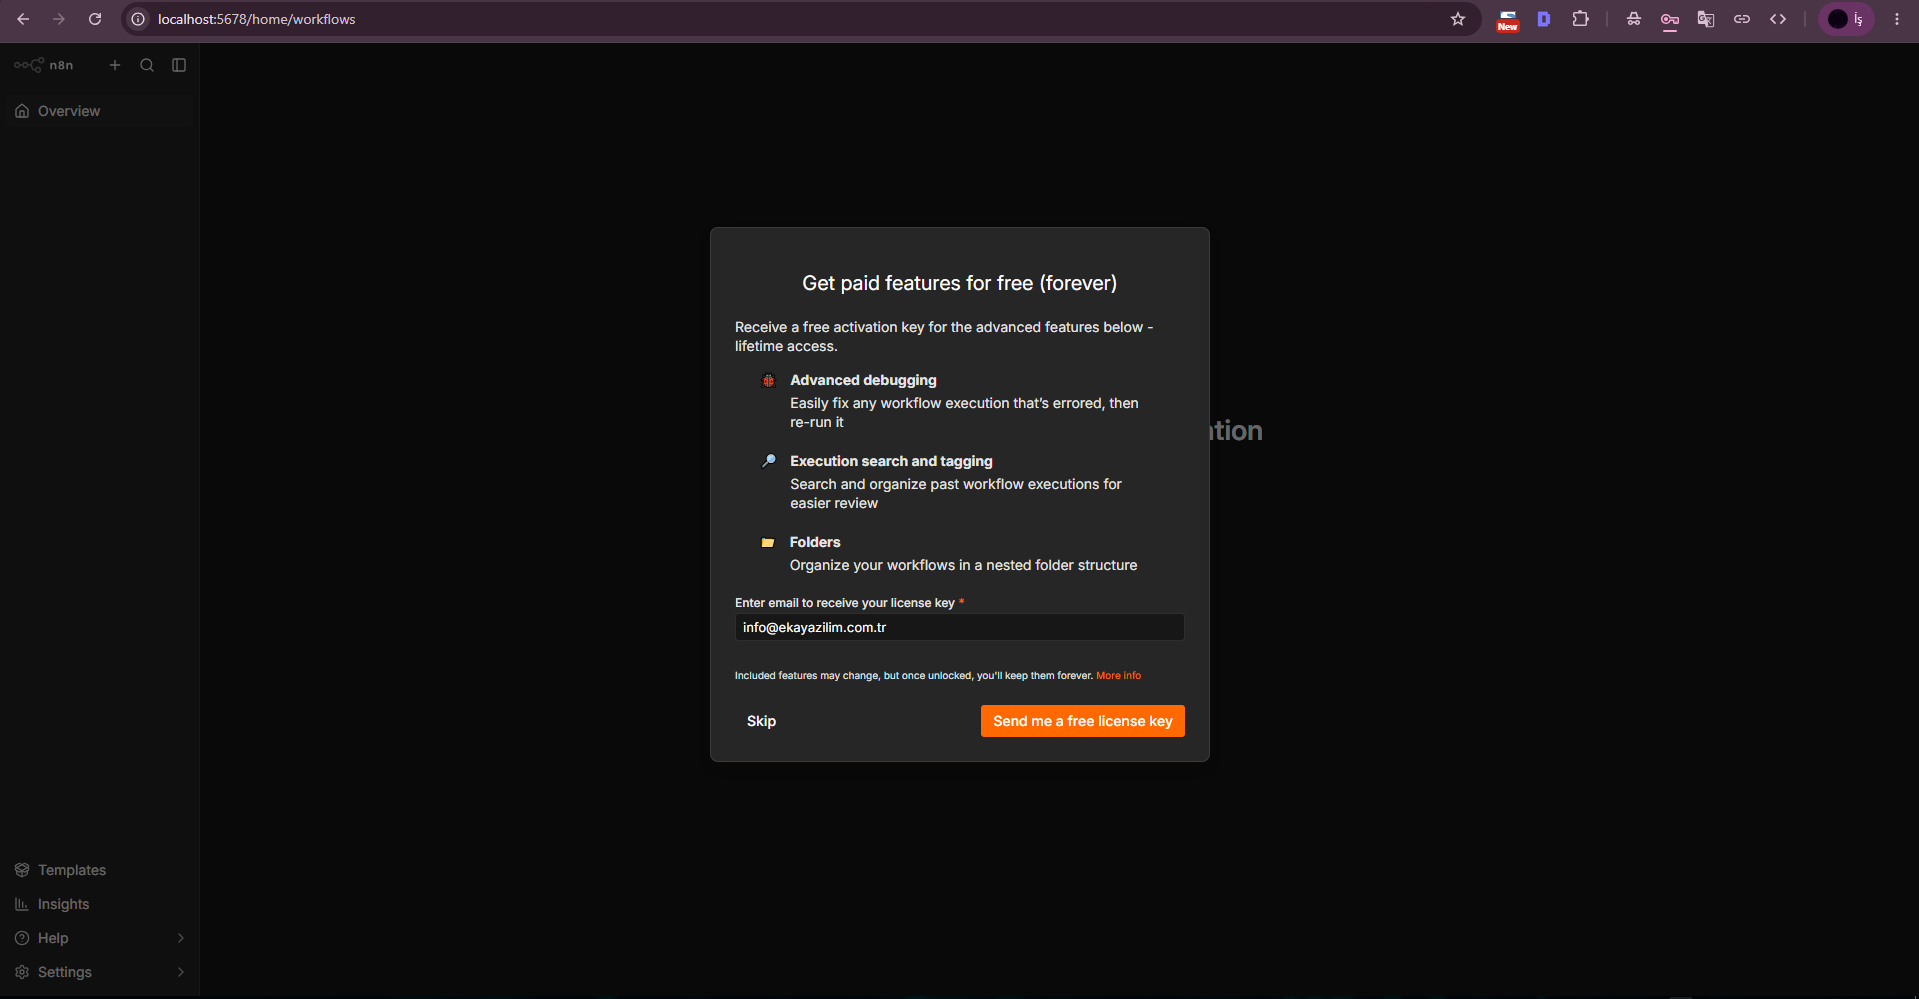Image resolution: width=1919 pixels, height=999 pixels.
Task: Open the 'More info' link
Action: click(1118, 676)
